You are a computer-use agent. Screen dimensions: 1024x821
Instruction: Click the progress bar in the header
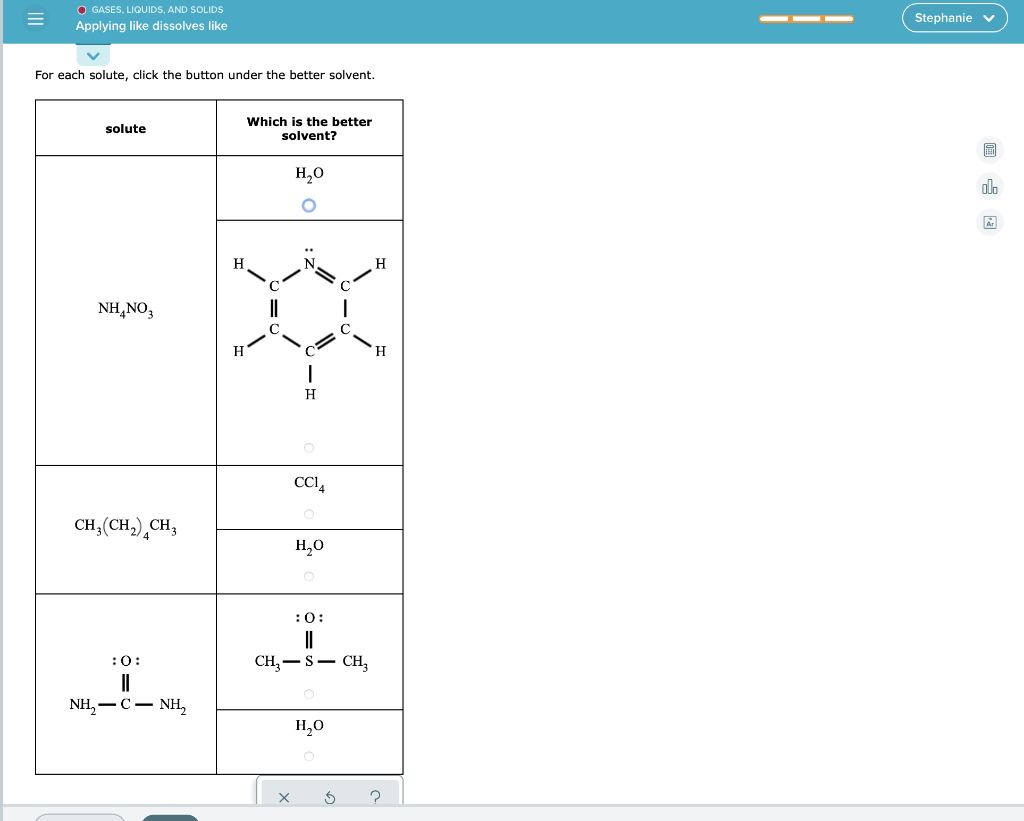(806, 17)
